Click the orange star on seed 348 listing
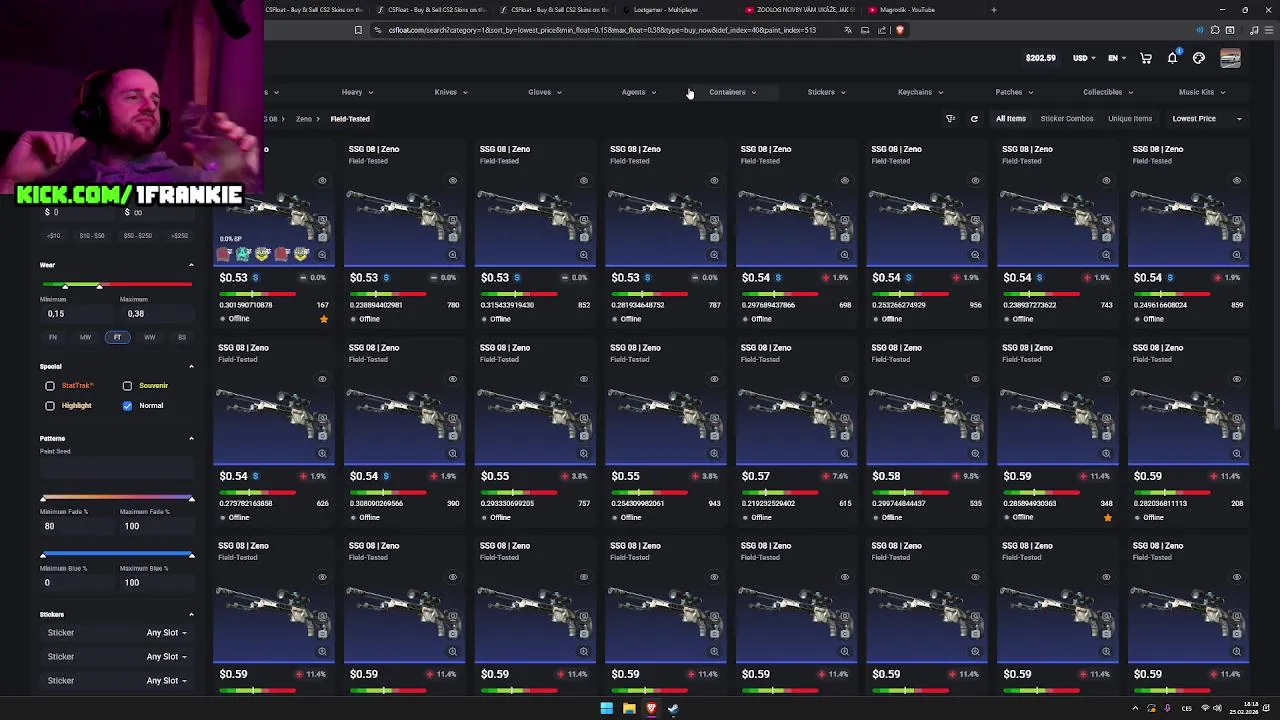The image size is (1280, 720). click(1107, 517)
